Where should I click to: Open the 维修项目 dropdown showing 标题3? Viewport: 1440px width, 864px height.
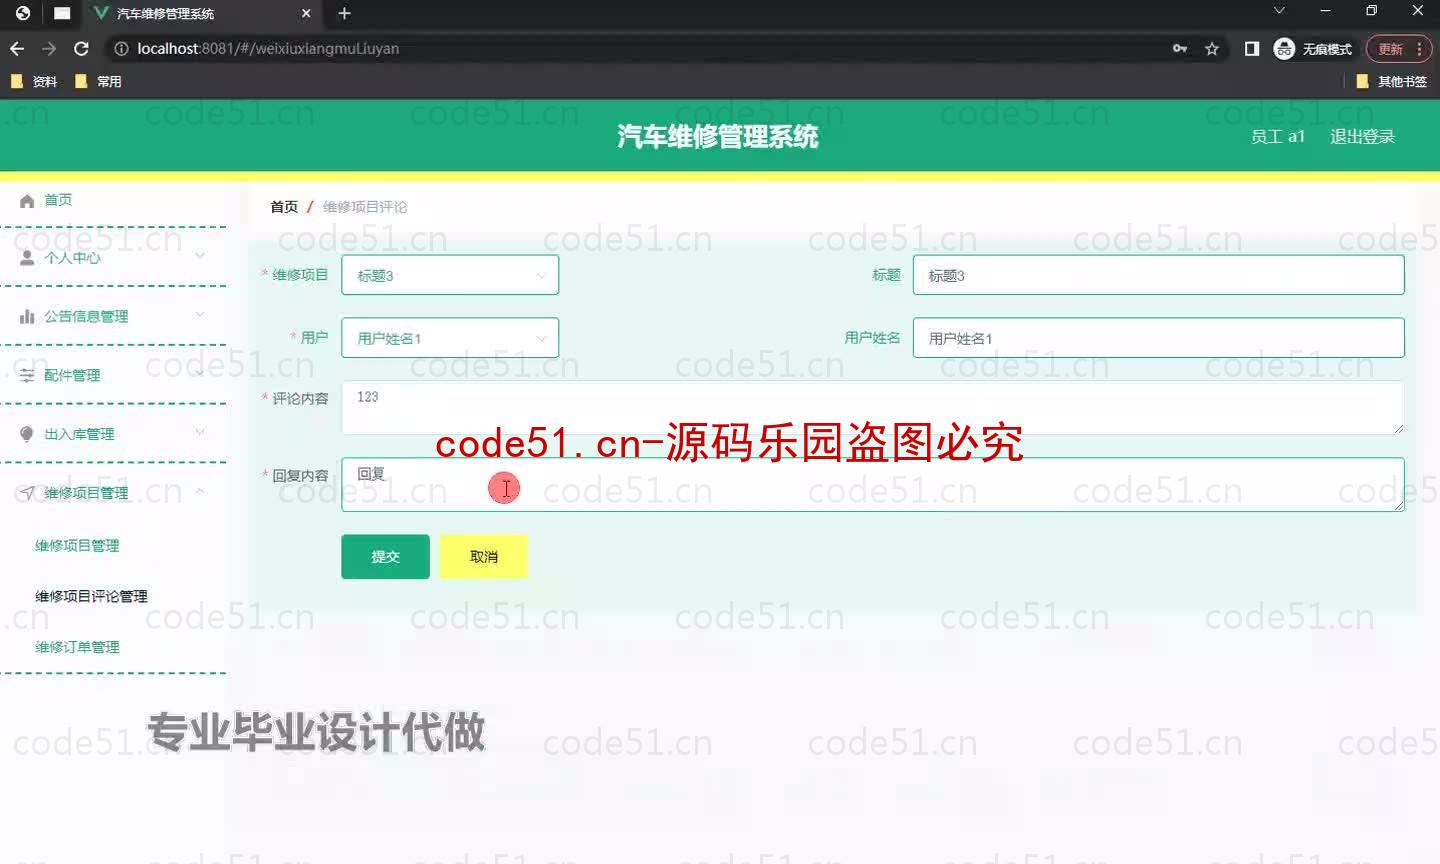click(450, 275)
